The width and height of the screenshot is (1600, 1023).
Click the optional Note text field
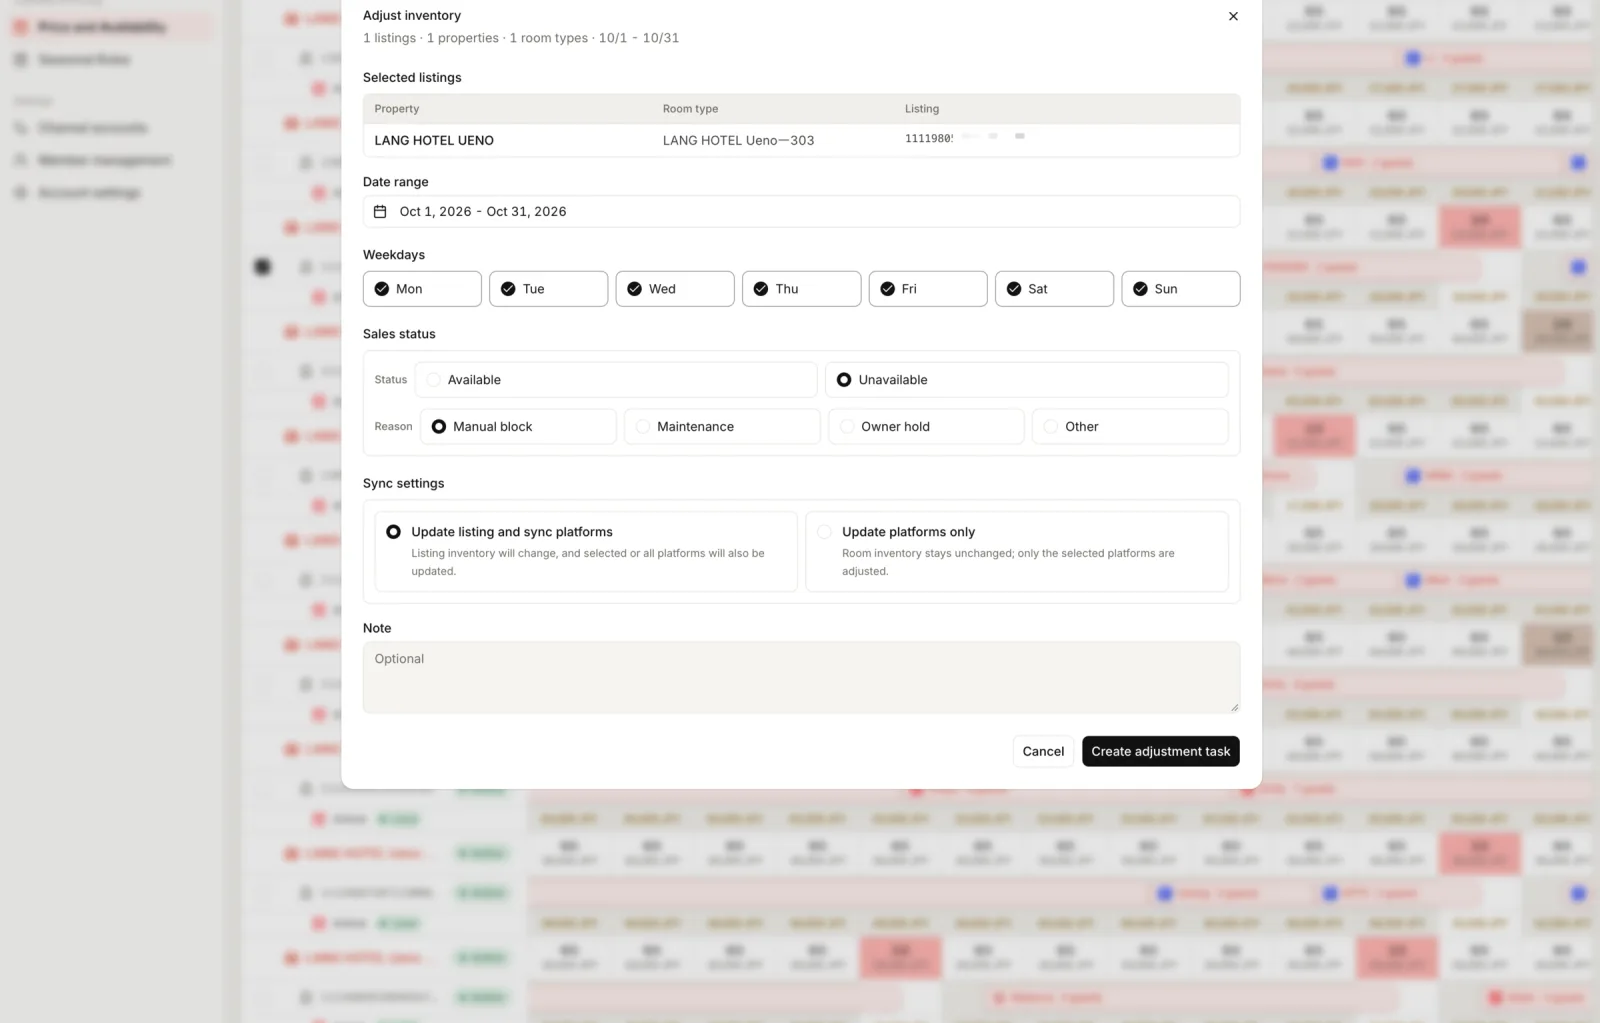point(801,677)
